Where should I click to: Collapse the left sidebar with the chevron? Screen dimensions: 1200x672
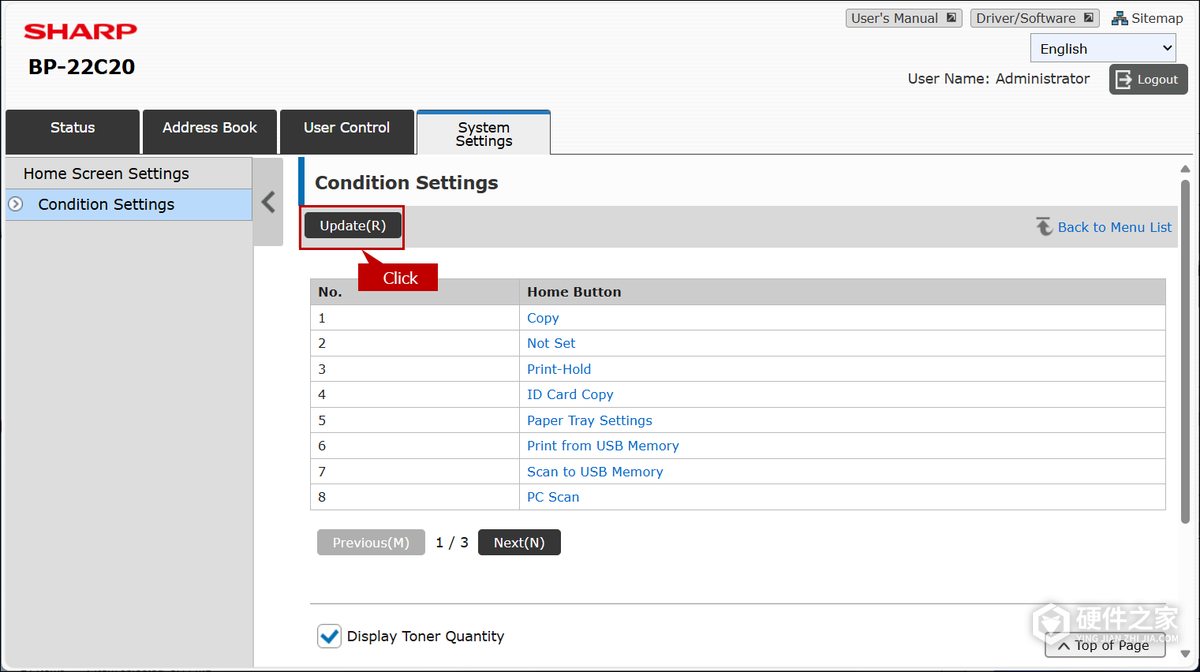click(x=268, y=202)
